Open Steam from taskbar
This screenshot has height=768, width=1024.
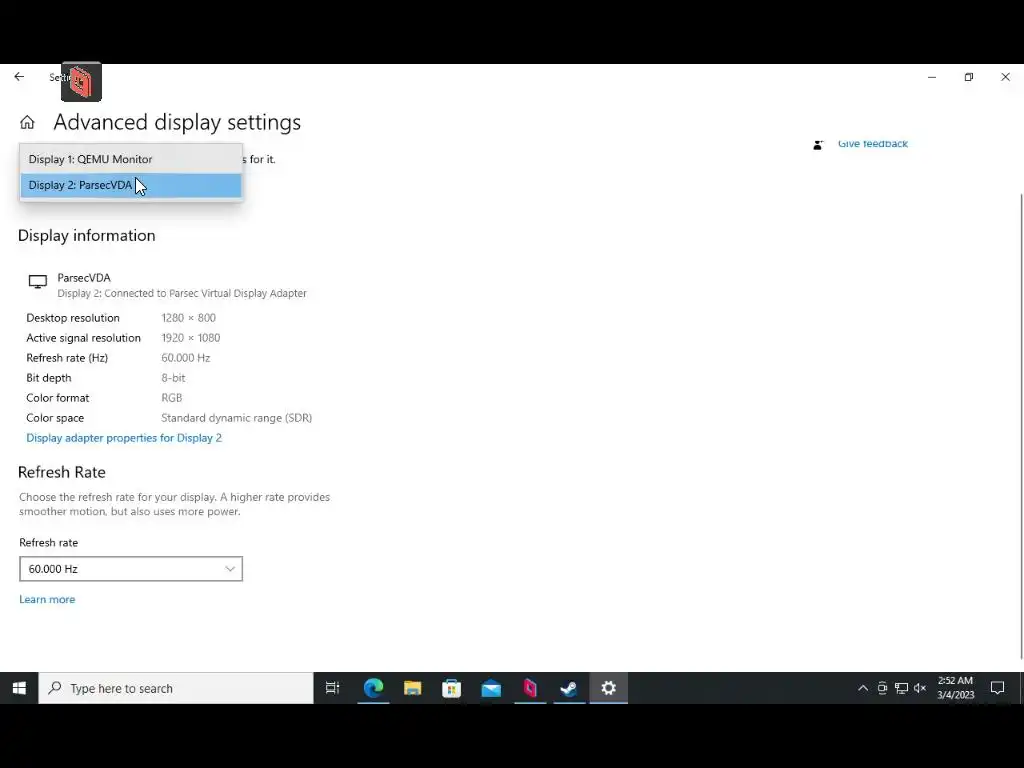pyautogui.click(x=569, y=688)
